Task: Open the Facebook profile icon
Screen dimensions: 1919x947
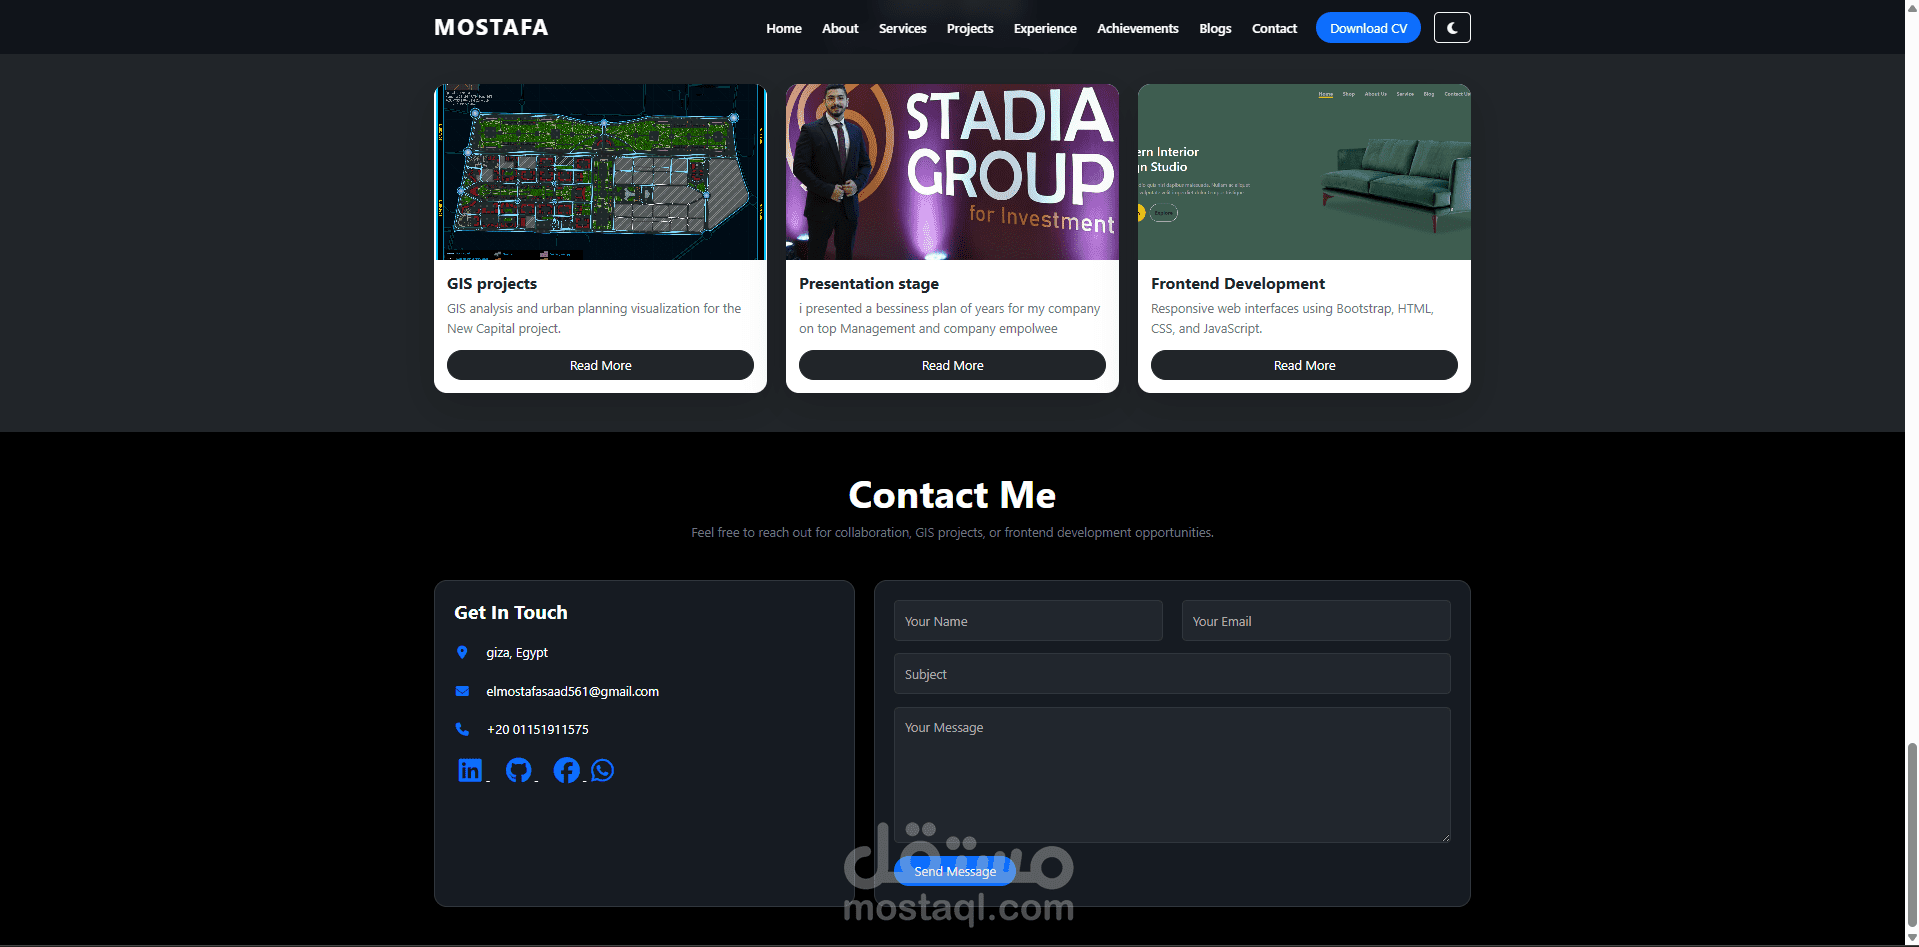Action: coord(566,770)
